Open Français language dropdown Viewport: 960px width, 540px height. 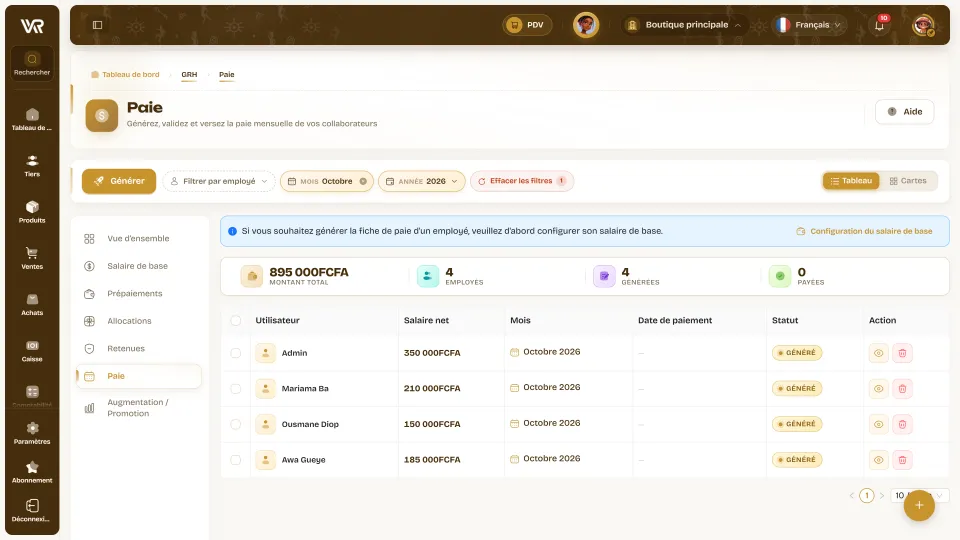[x=809, y=25]
